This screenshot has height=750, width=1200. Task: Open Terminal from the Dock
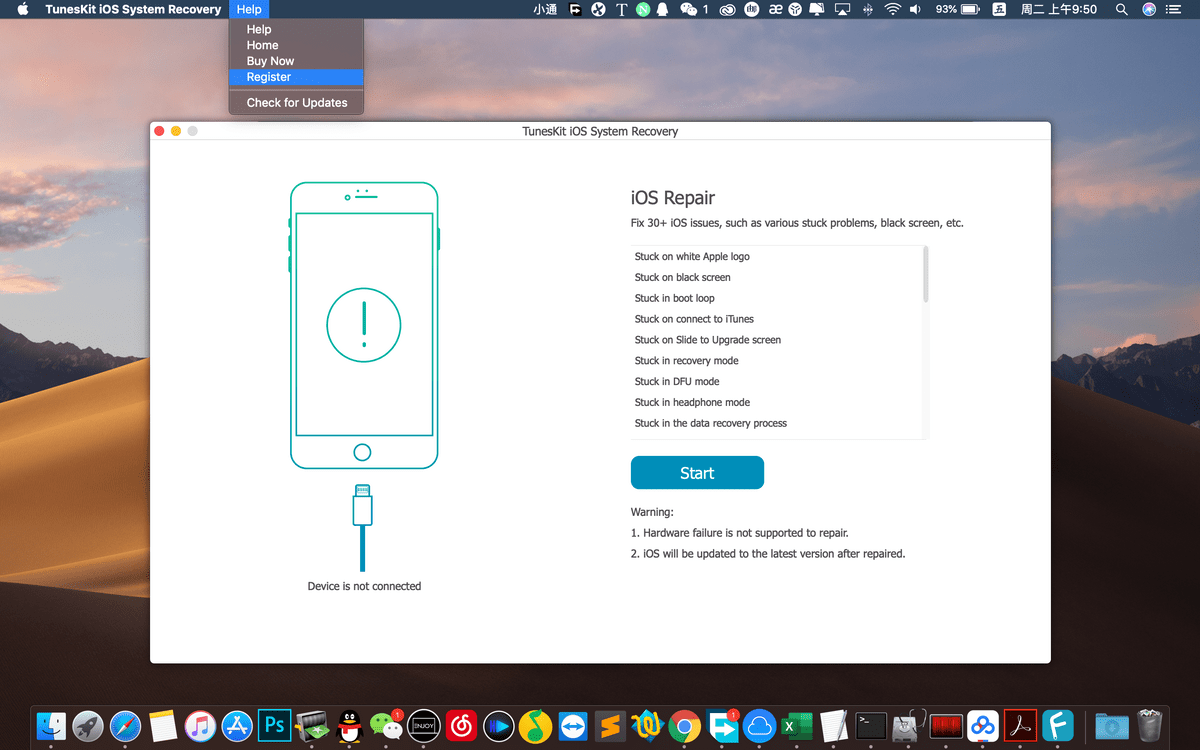point(871,725)
